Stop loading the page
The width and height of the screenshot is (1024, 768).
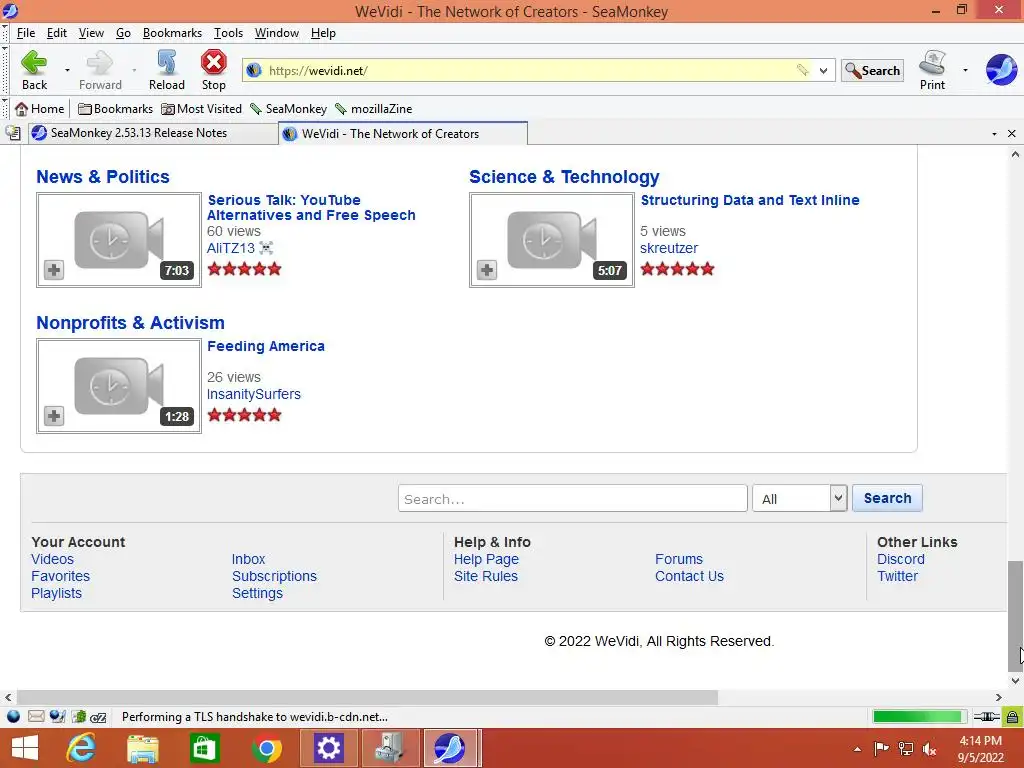tap(214, 70)
